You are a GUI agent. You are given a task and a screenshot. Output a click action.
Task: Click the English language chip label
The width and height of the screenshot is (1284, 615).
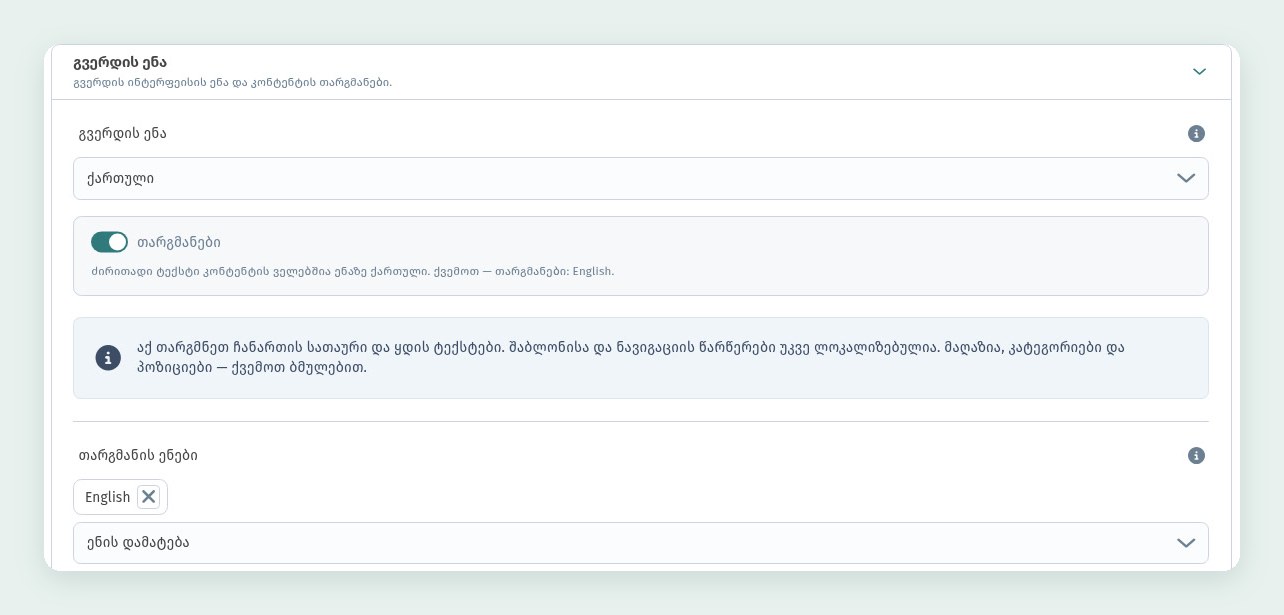(x=108, y=497)
